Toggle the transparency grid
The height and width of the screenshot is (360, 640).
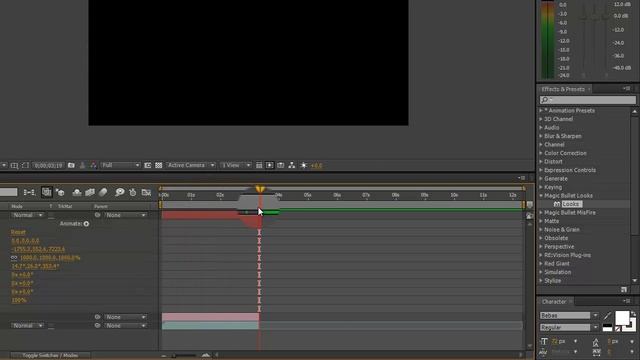(x=158, y=165)
